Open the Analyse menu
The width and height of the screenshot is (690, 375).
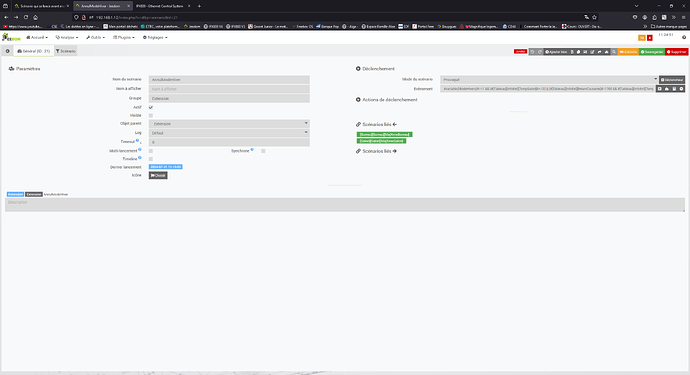[67, 37]
